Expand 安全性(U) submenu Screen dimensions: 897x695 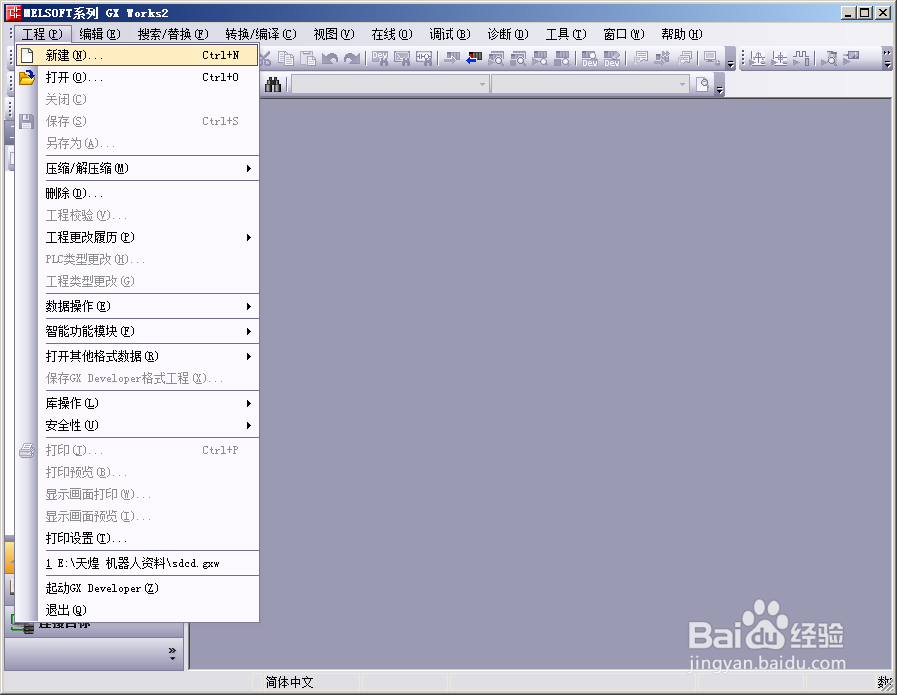(x=148, y=426)
